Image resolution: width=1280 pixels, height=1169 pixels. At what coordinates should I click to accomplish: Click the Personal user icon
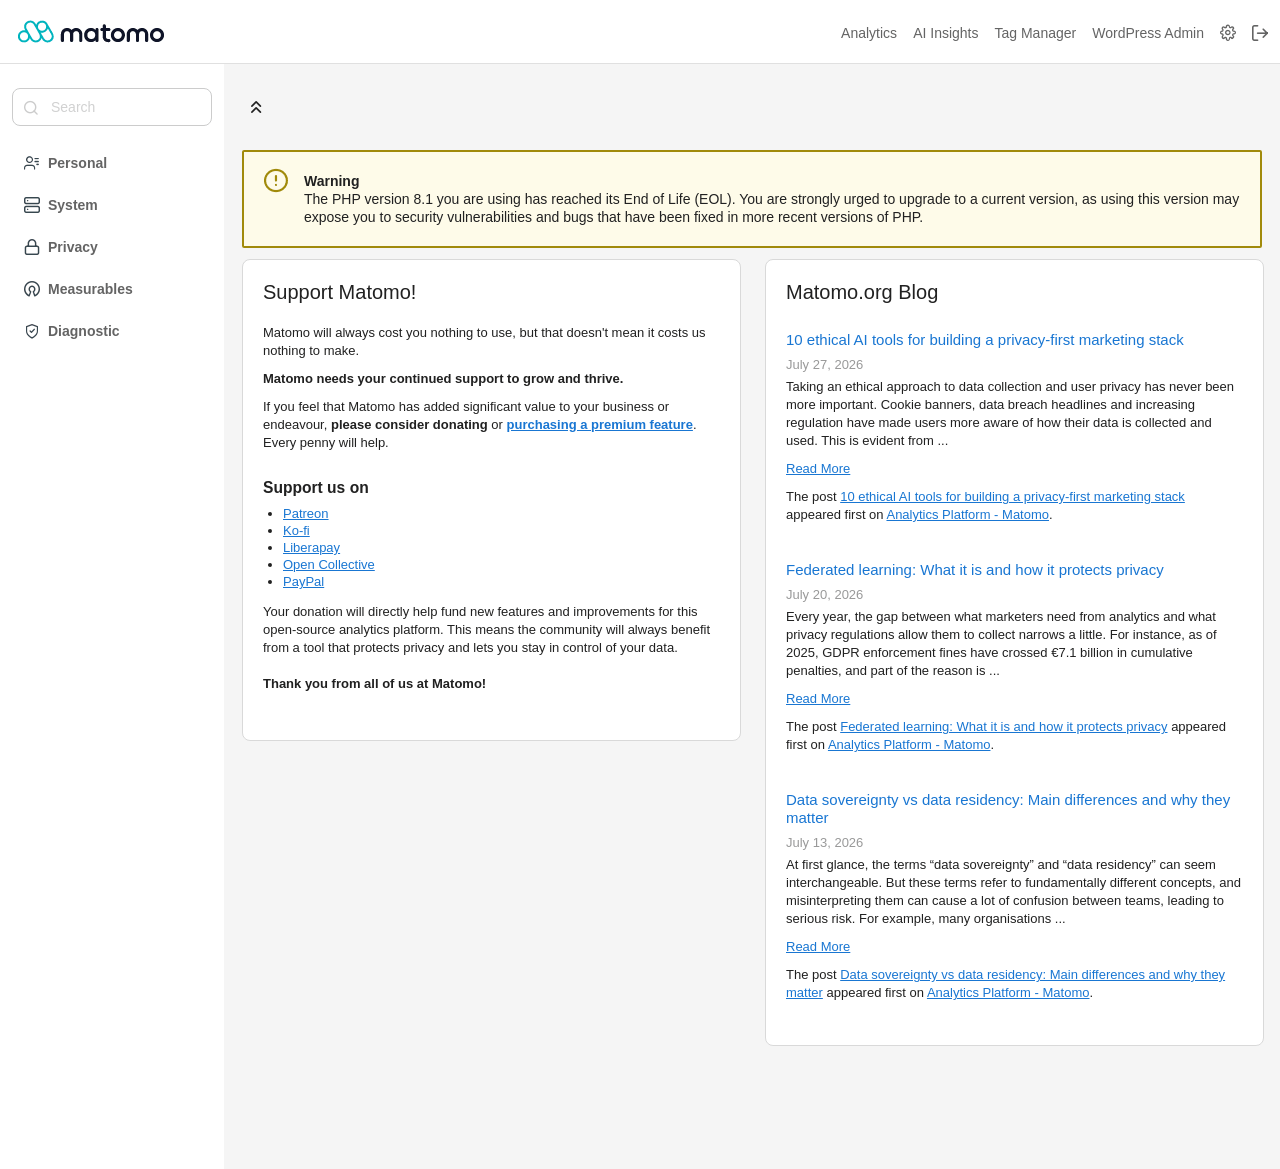(32, 163)
